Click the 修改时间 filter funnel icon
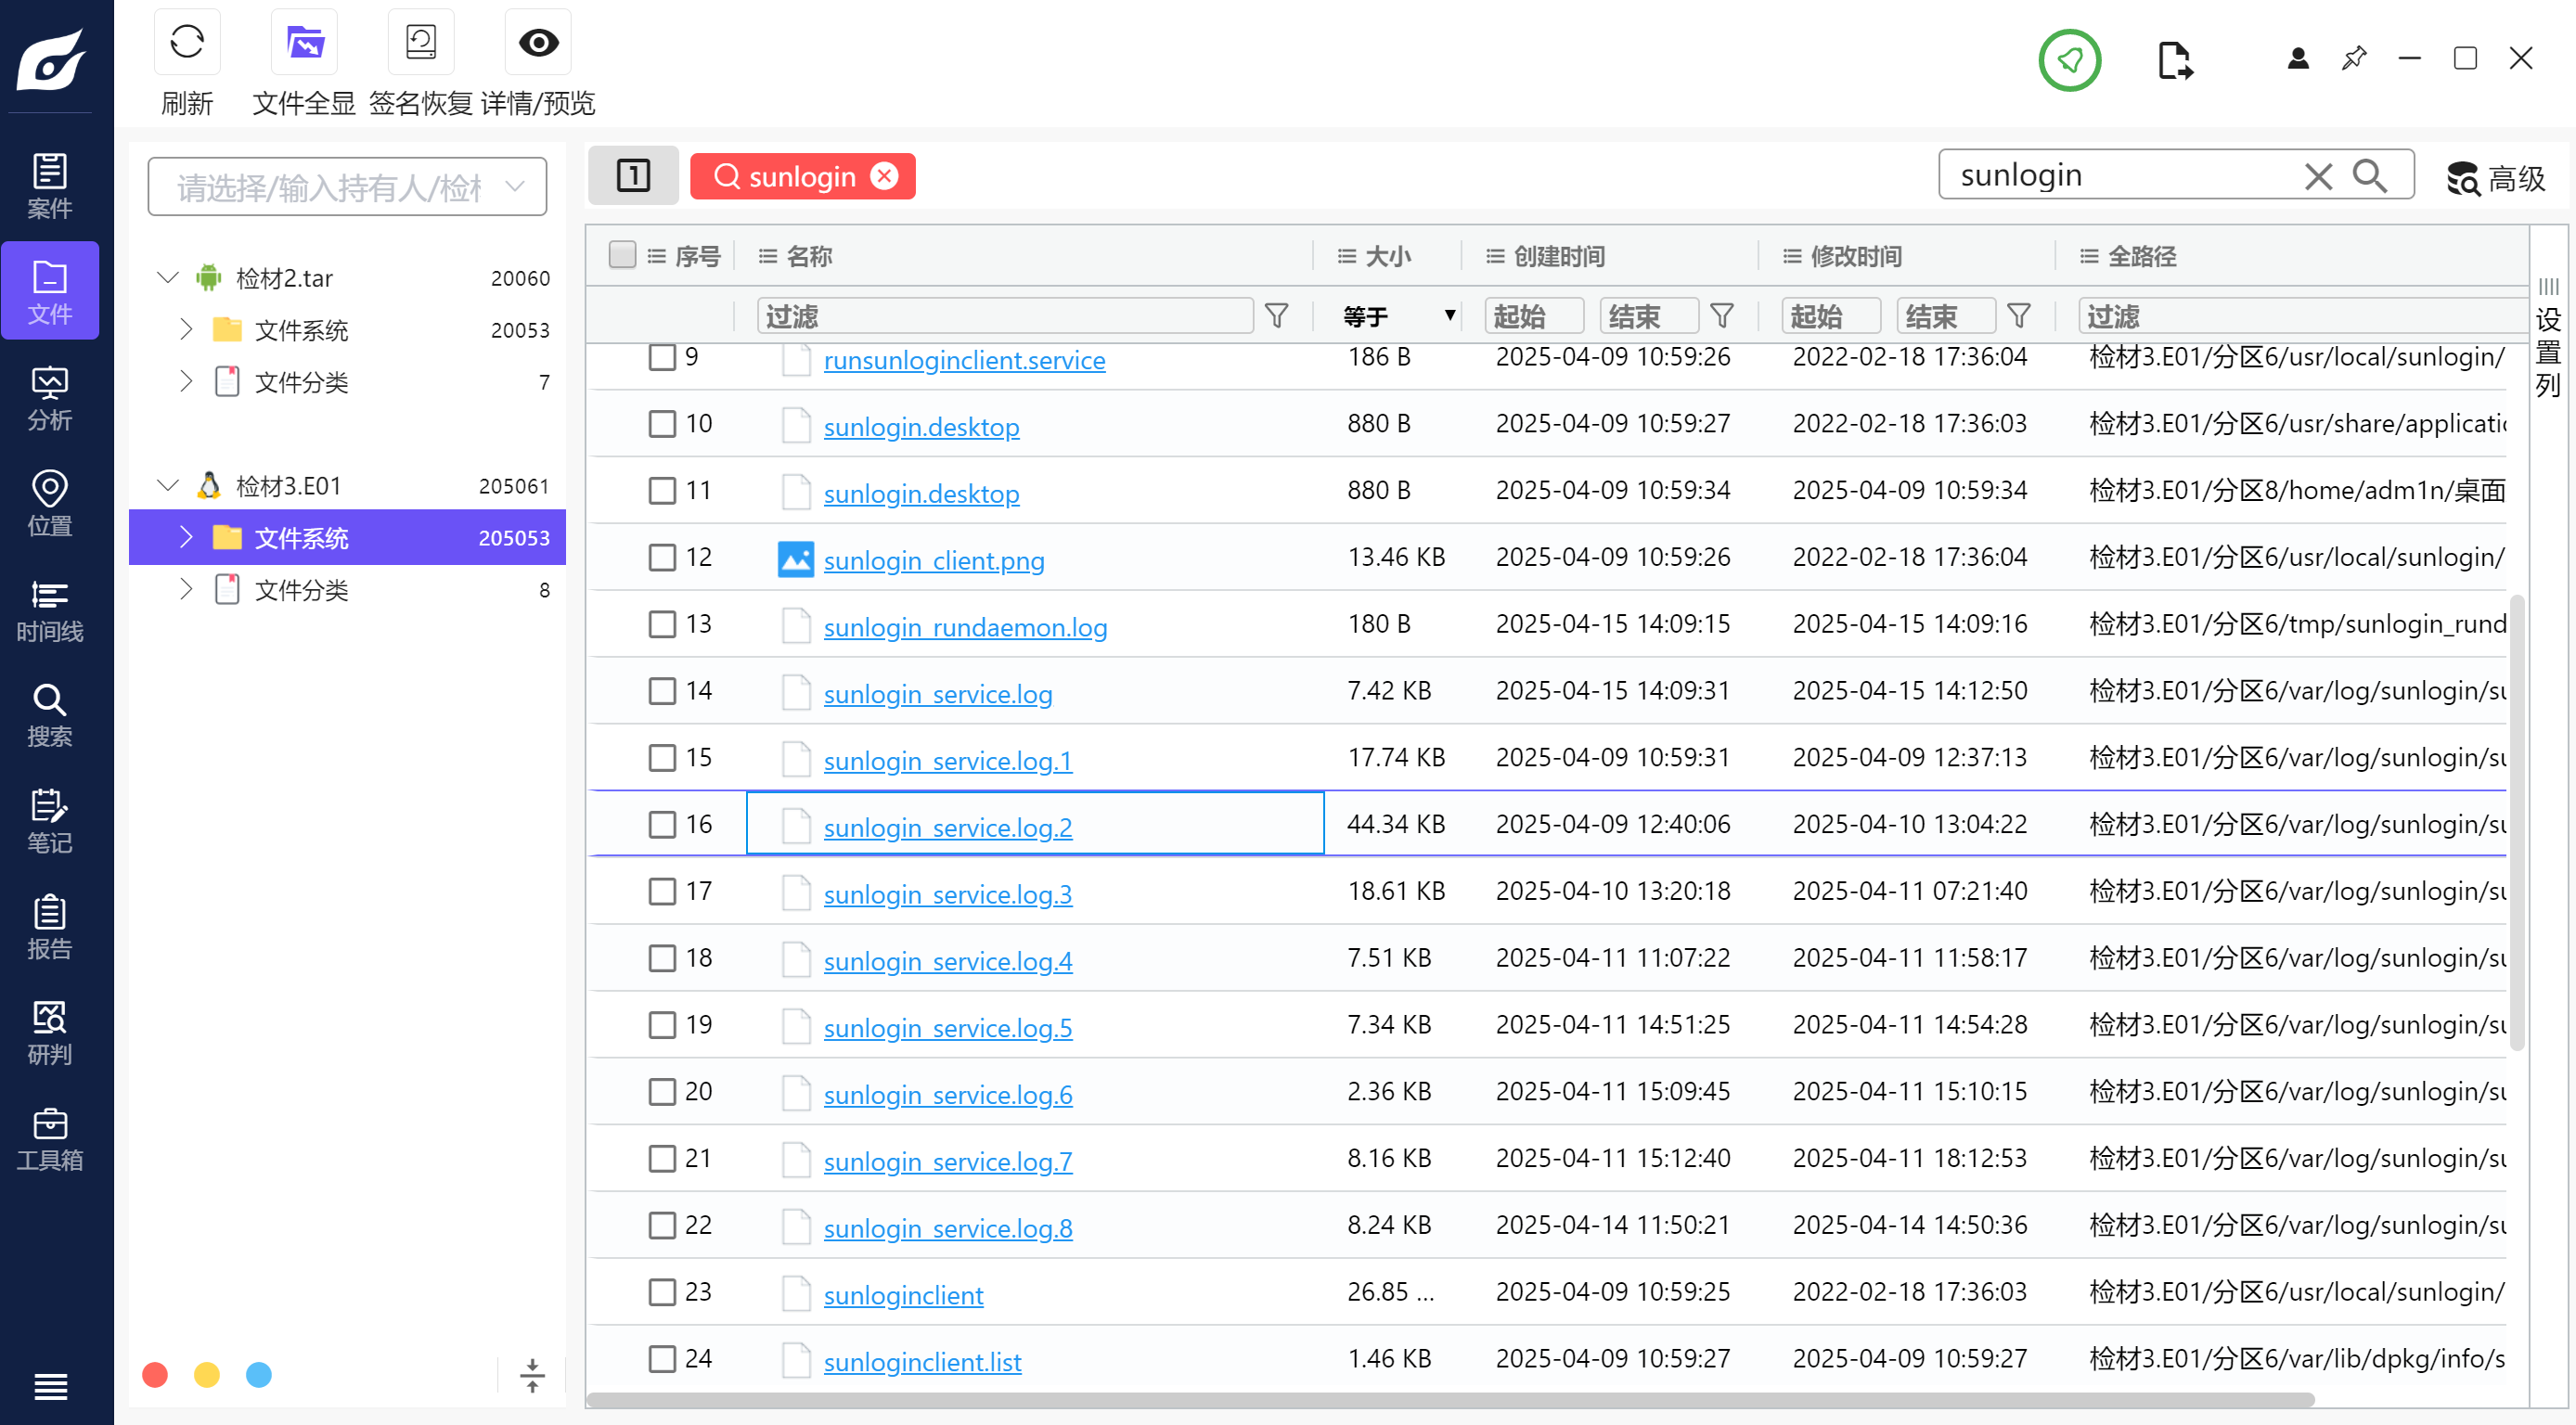 point(2018,316)
